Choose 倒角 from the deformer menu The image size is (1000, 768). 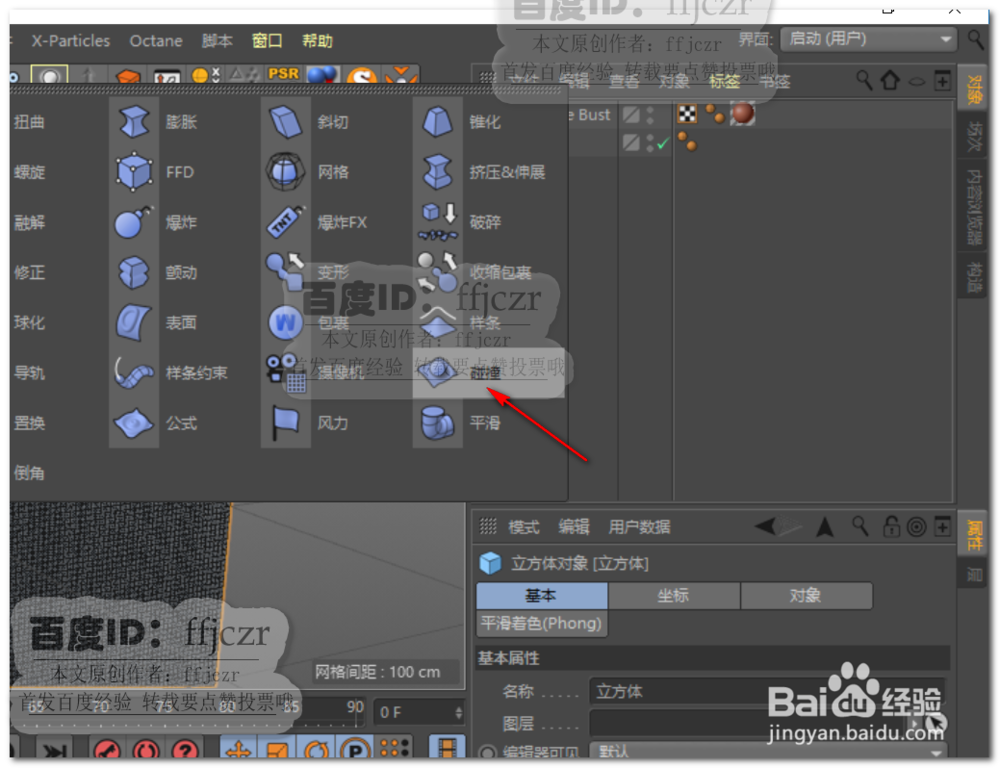point(30,473)
